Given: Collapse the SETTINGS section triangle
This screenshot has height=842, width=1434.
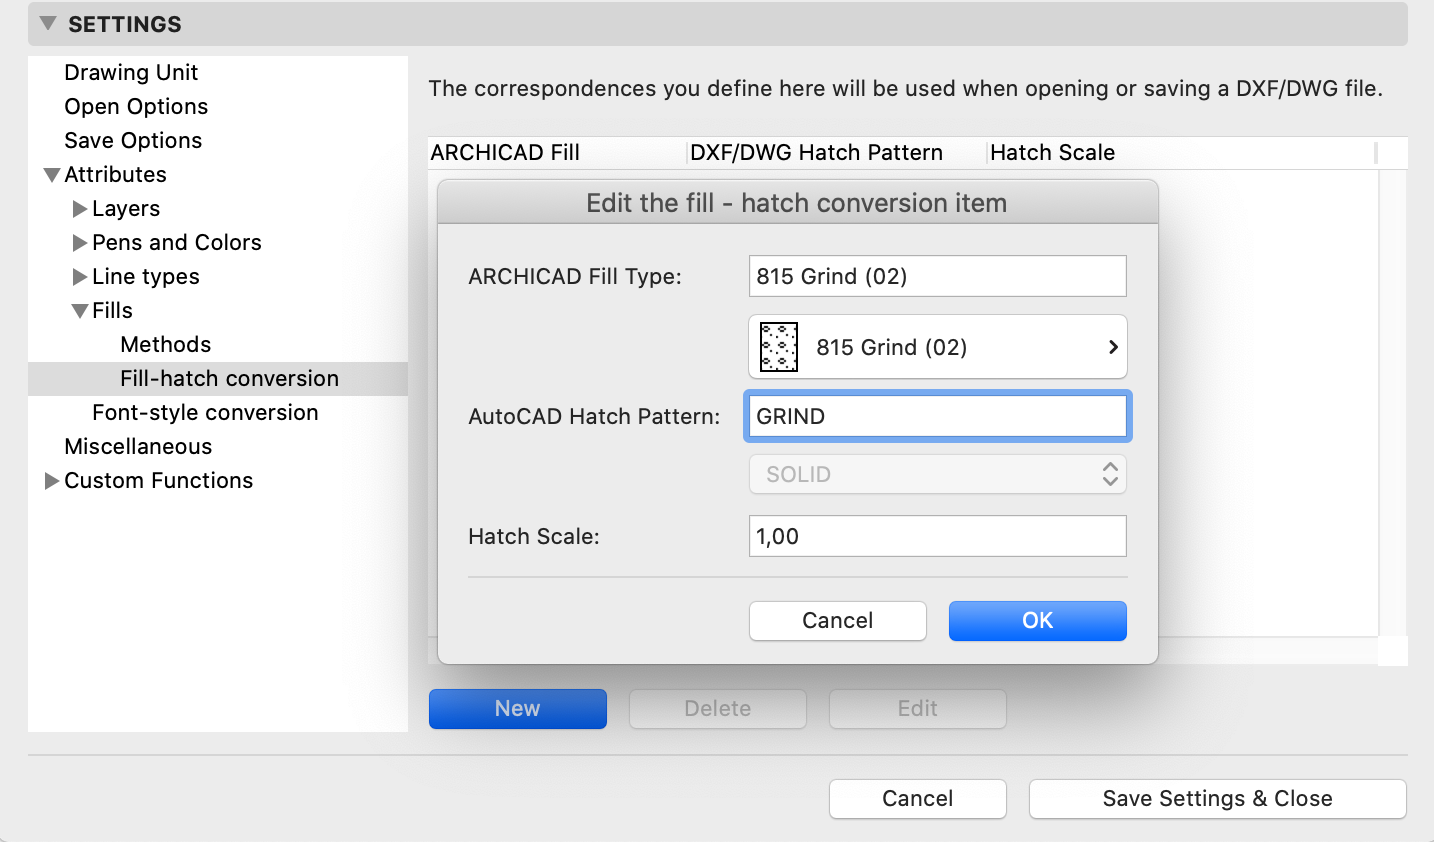Looking at the screenshot, I should (47, 23).
